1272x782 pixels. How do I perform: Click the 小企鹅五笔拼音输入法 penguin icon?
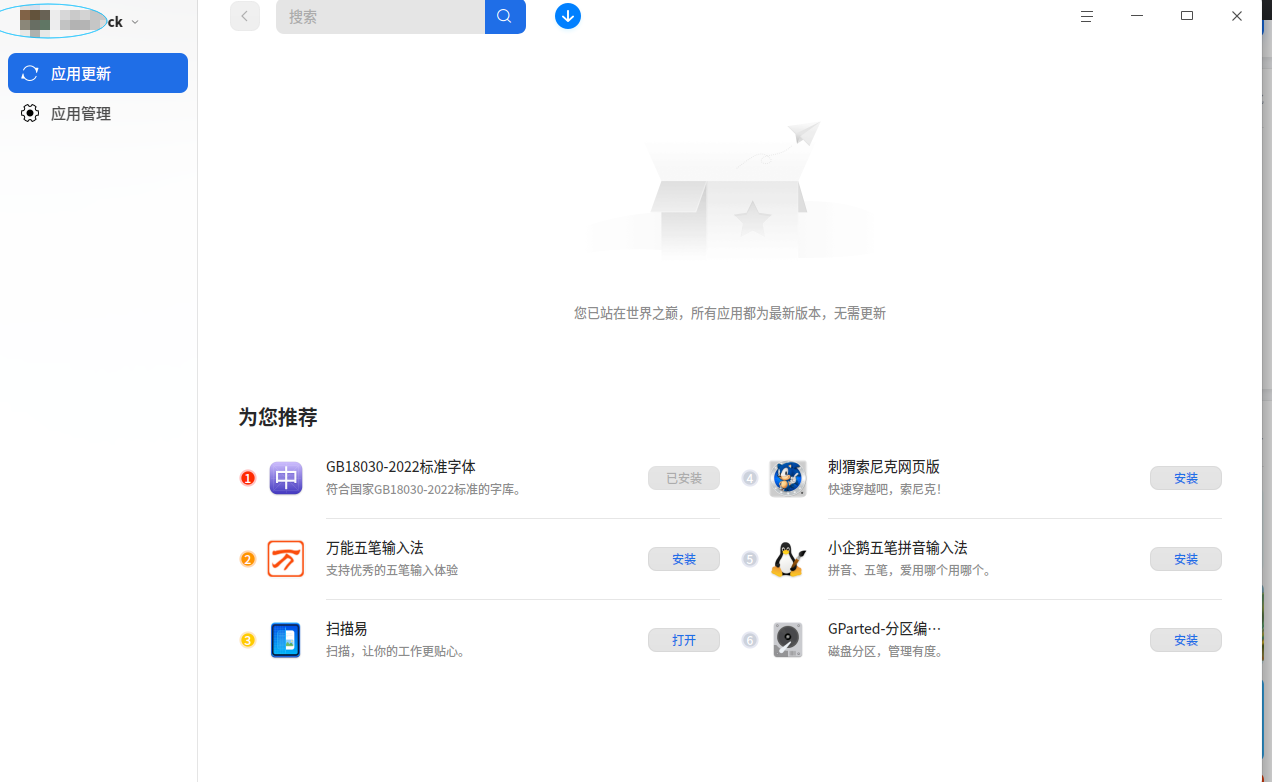[x=788, y=559]
